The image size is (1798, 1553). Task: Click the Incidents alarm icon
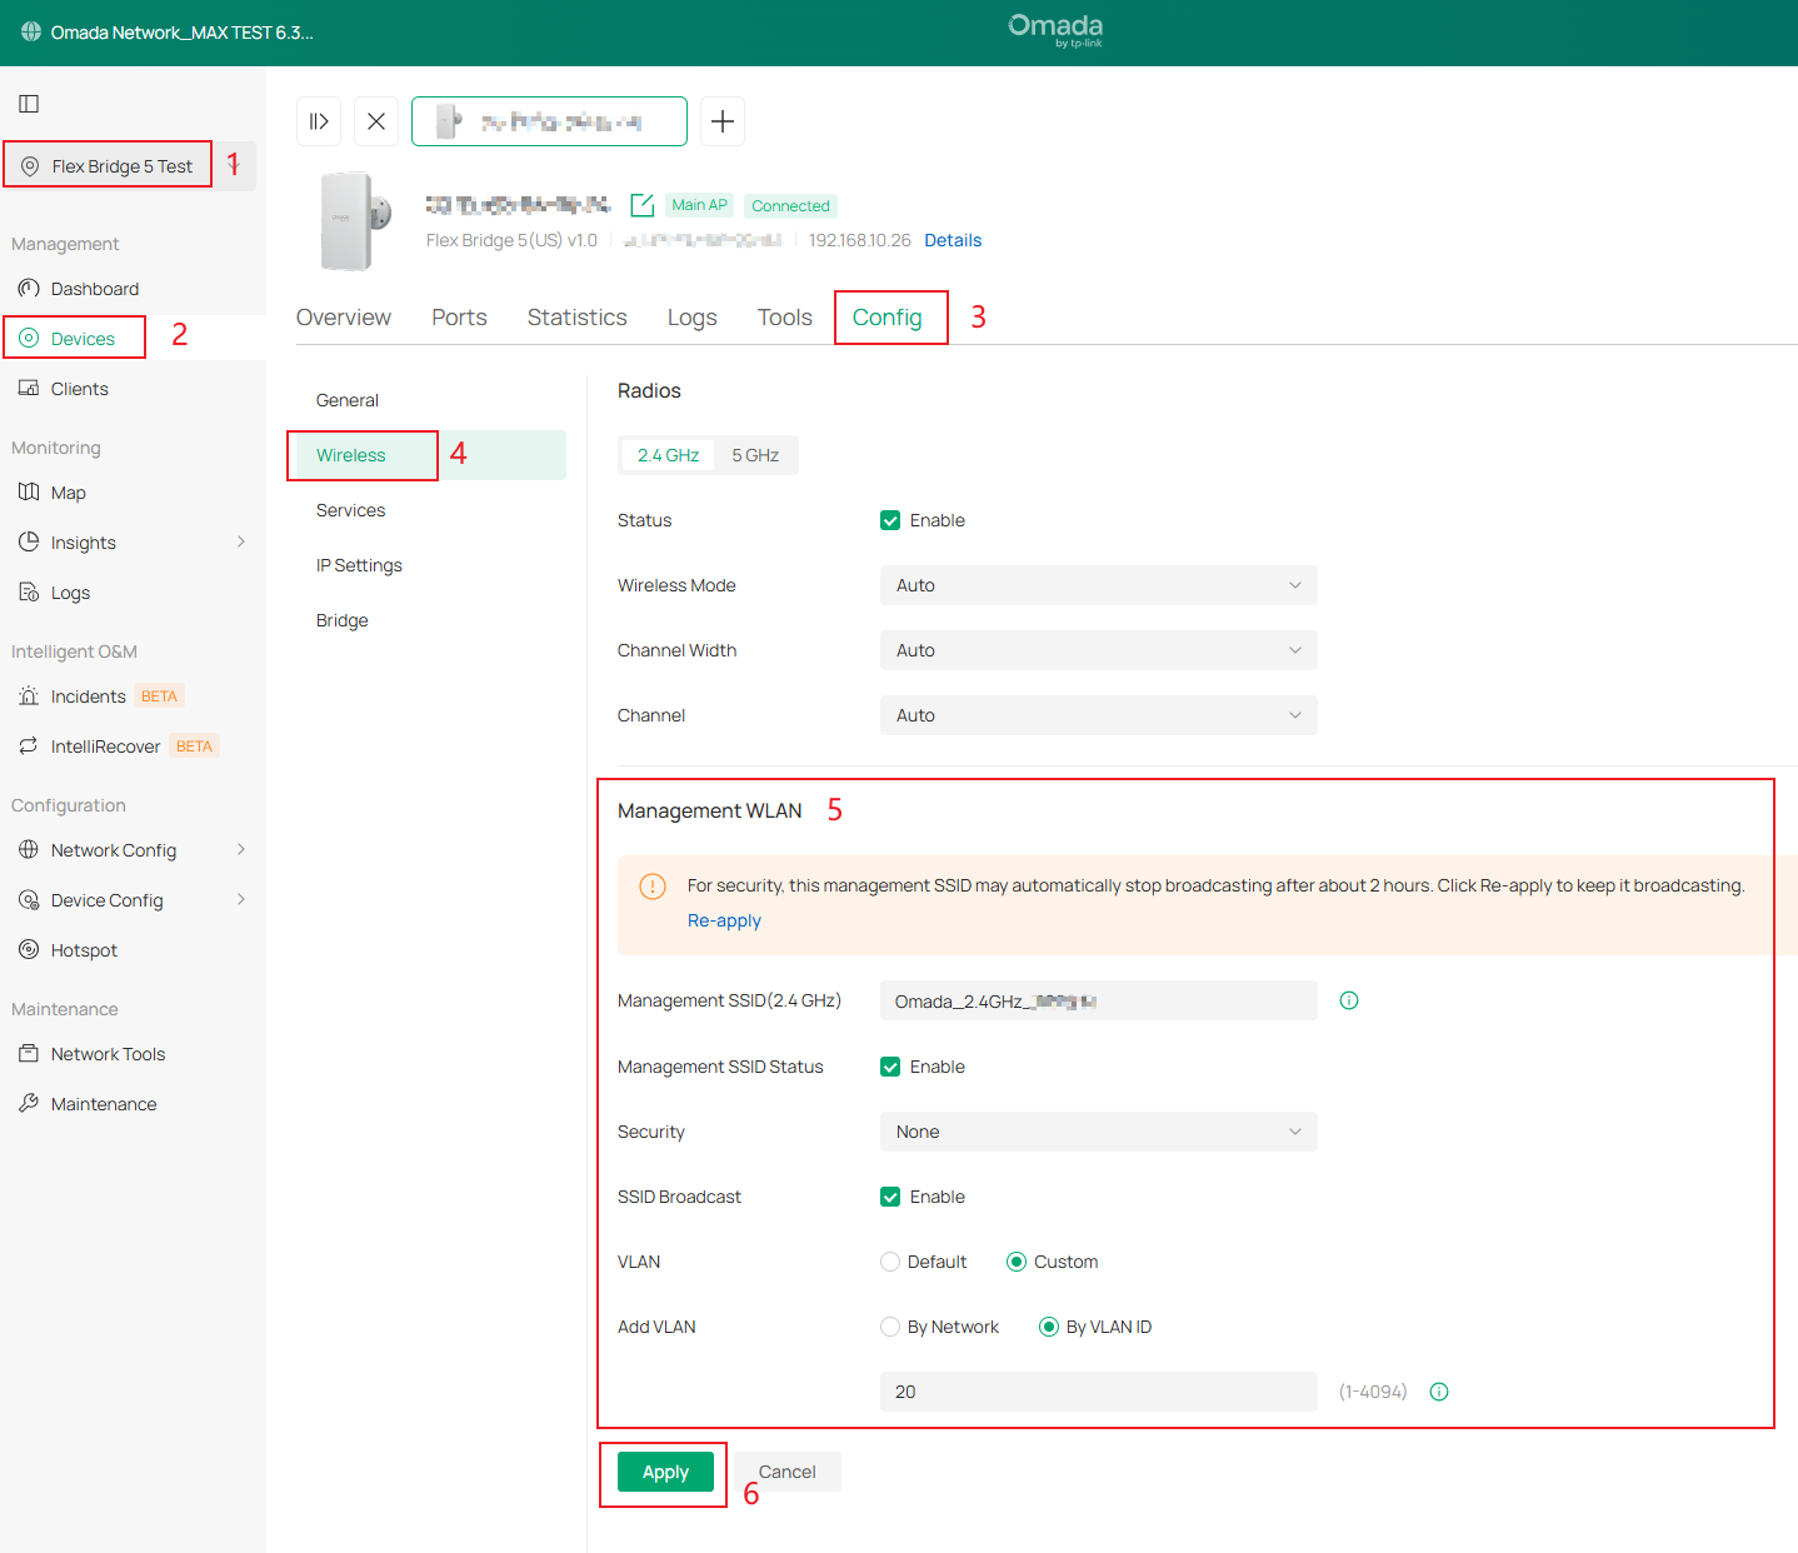tap(29, 696)
